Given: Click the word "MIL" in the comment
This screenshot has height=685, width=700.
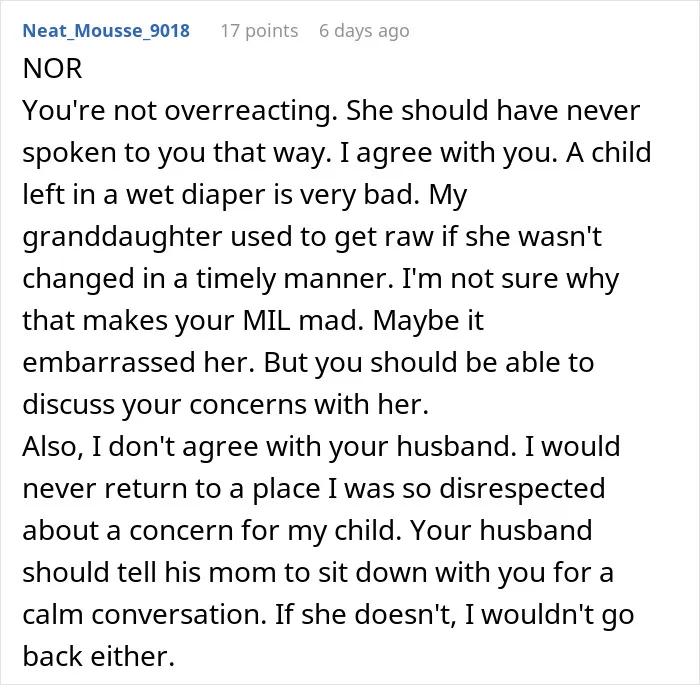Looking at the screenshot, I should (x=266, y=320).
